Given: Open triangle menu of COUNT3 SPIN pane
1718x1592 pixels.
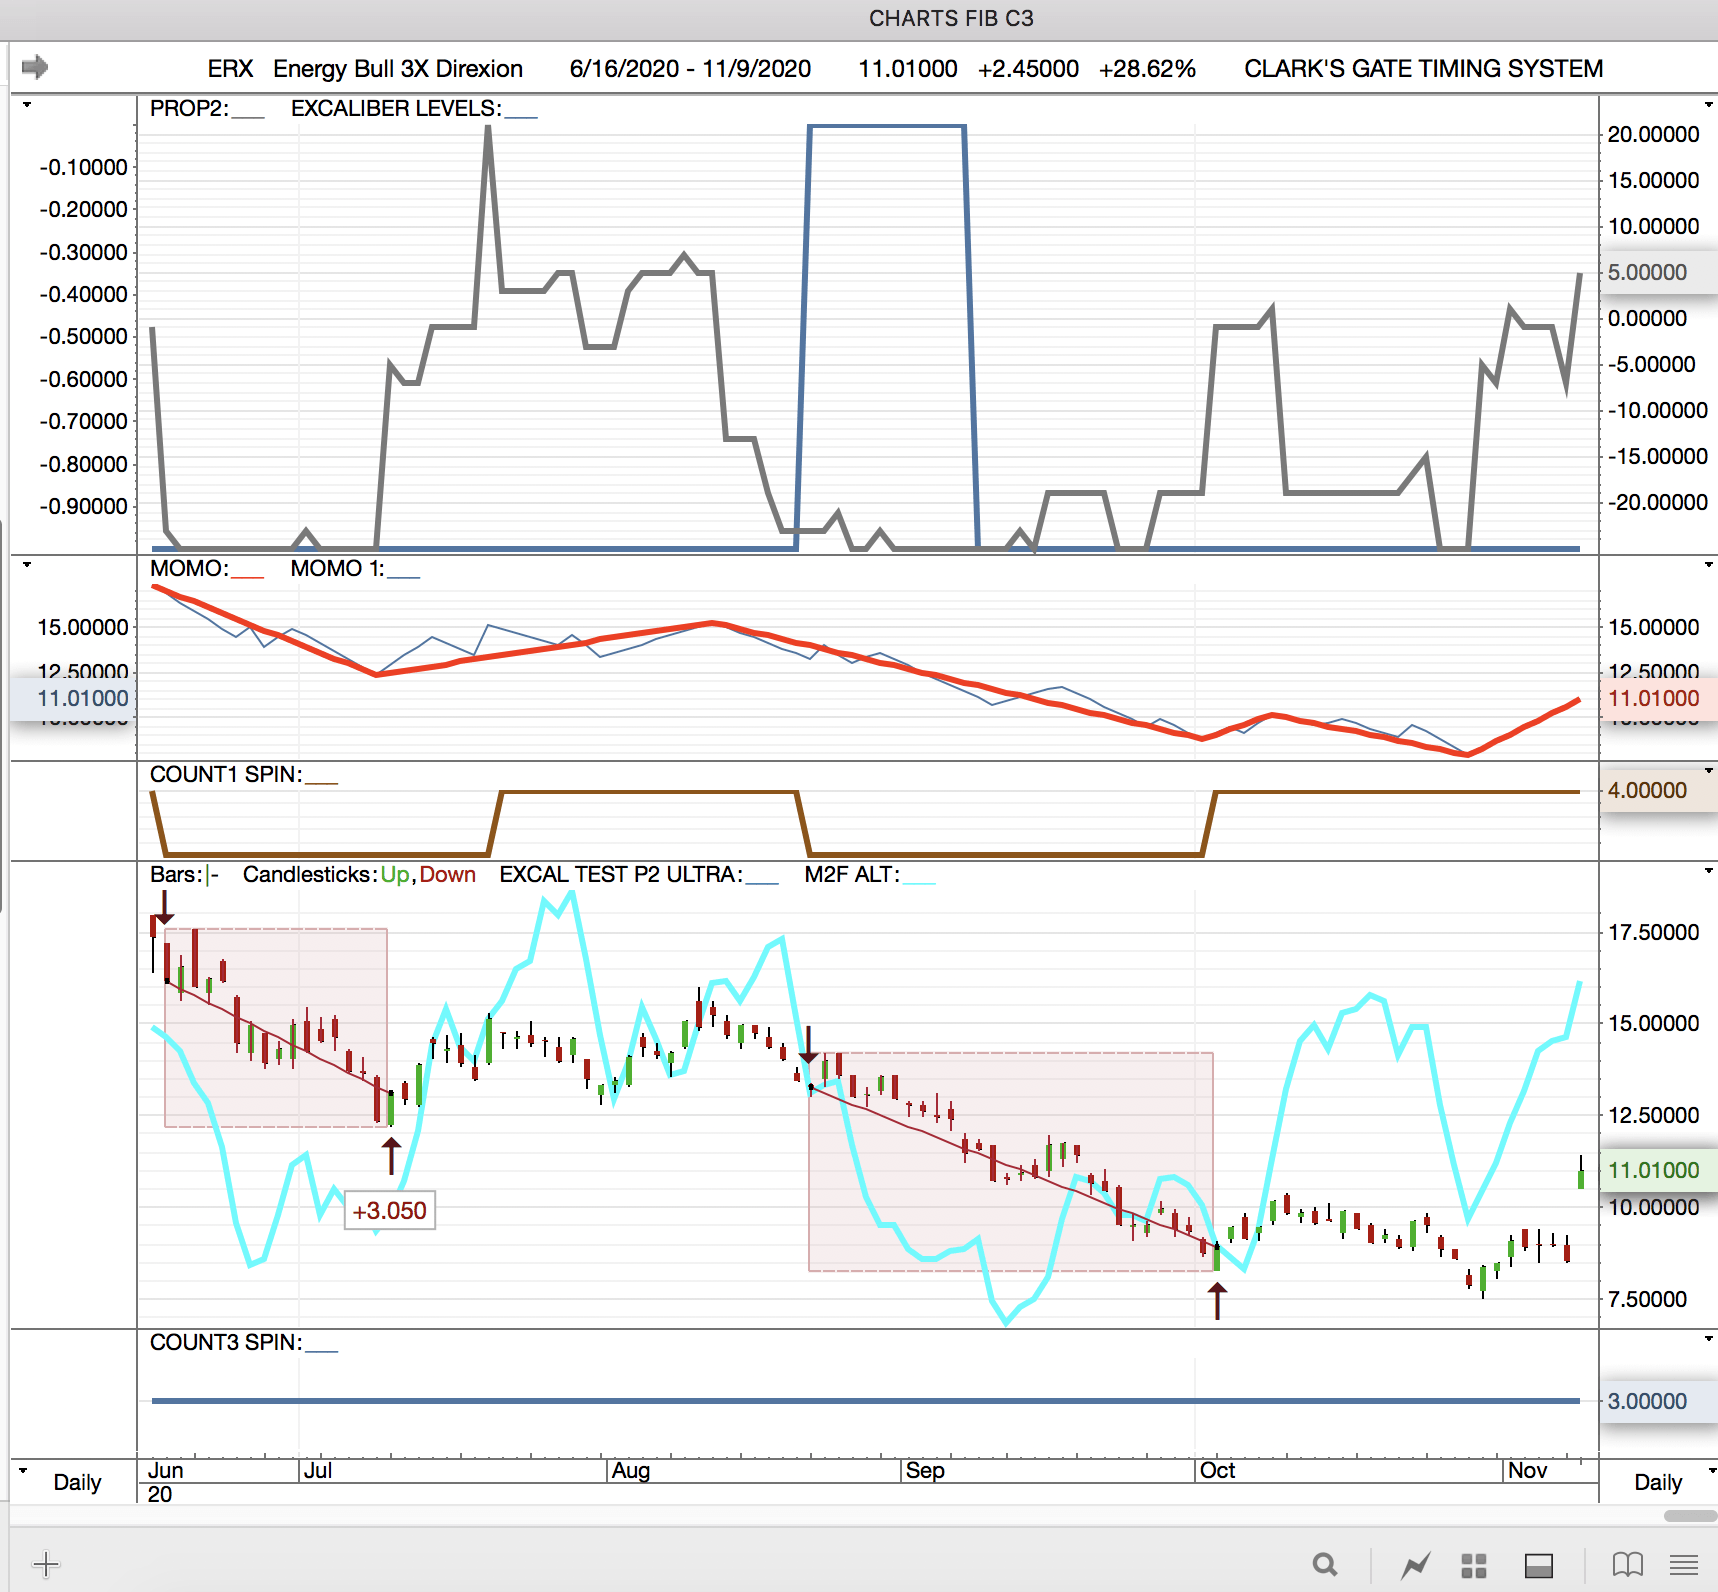Looking at the screenshot, I should [1708, 1338].
